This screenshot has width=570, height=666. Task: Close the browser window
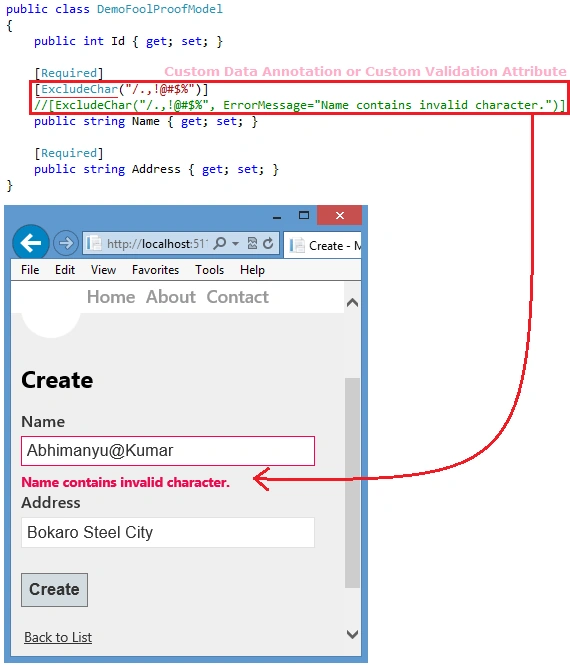(339, 215)
